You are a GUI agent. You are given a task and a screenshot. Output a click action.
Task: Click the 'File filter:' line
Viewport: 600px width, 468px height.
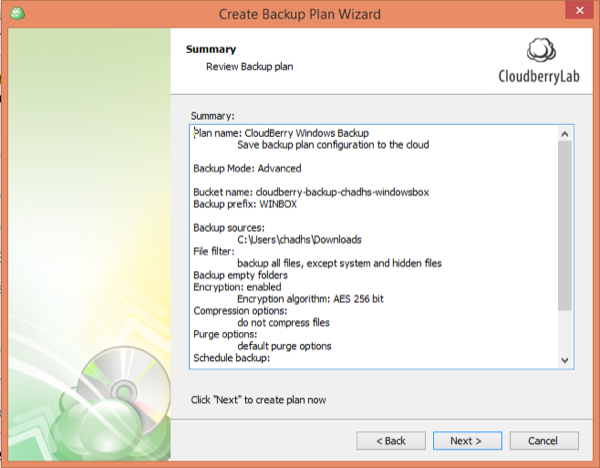[214, 251]
